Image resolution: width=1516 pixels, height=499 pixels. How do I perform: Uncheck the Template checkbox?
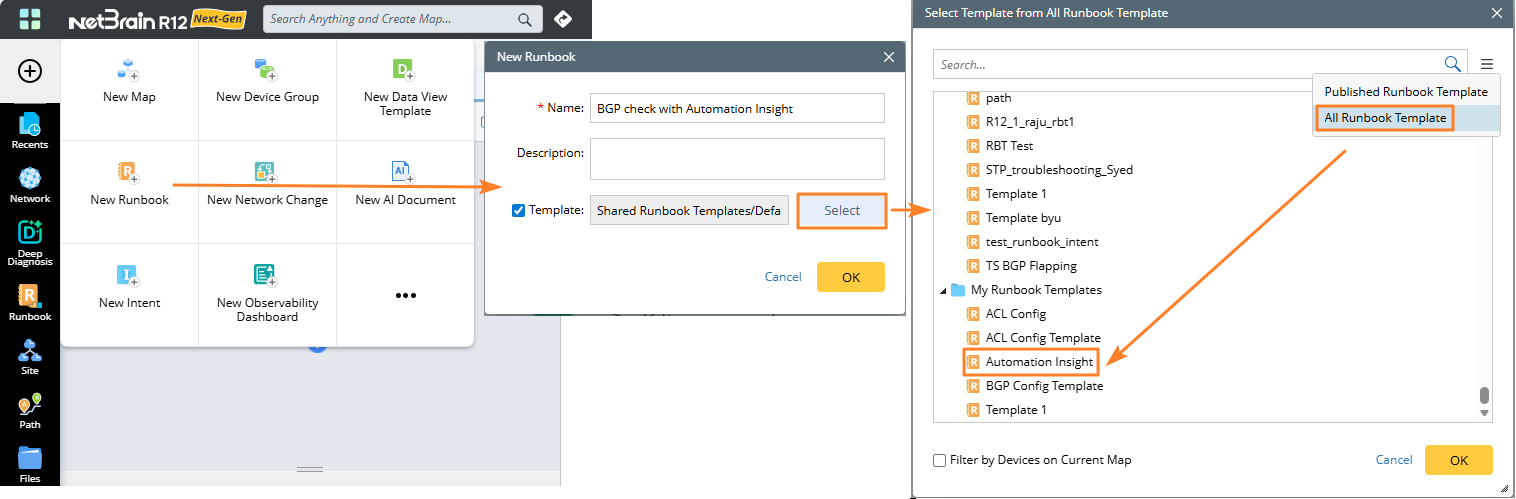[518, 211]
